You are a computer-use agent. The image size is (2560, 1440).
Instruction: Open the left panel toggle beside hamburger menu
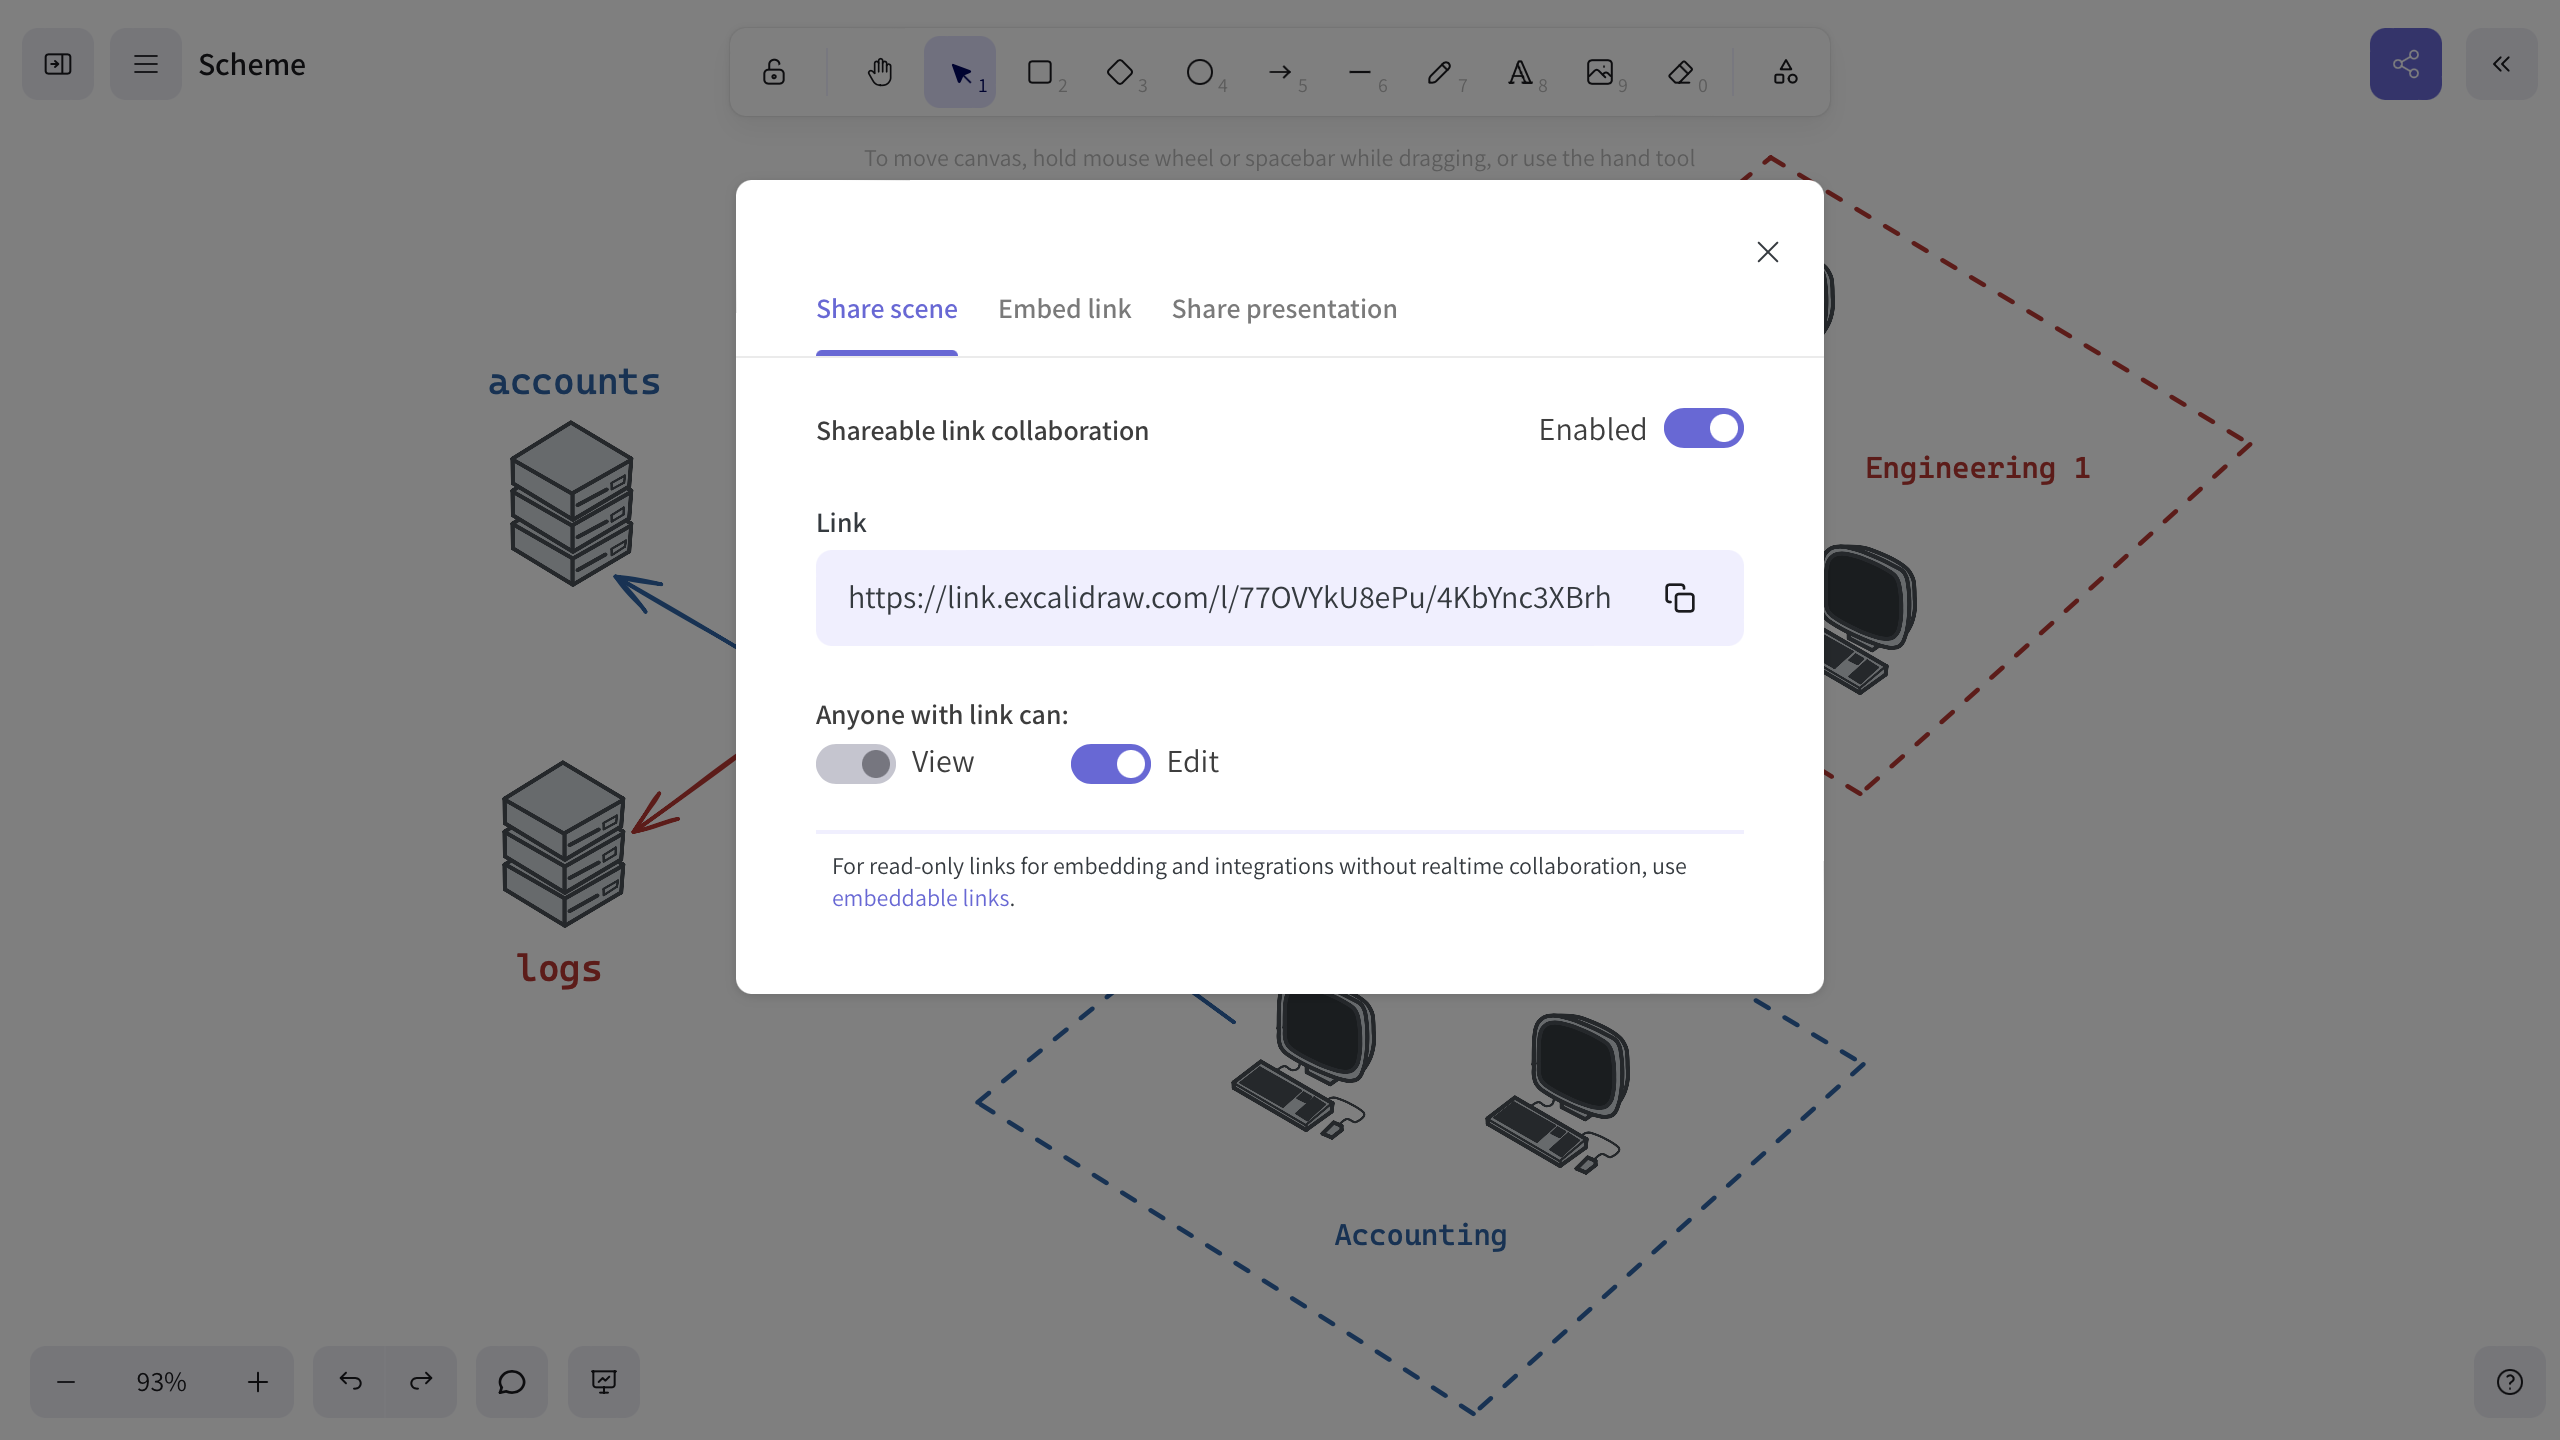[x=57, y=63]
